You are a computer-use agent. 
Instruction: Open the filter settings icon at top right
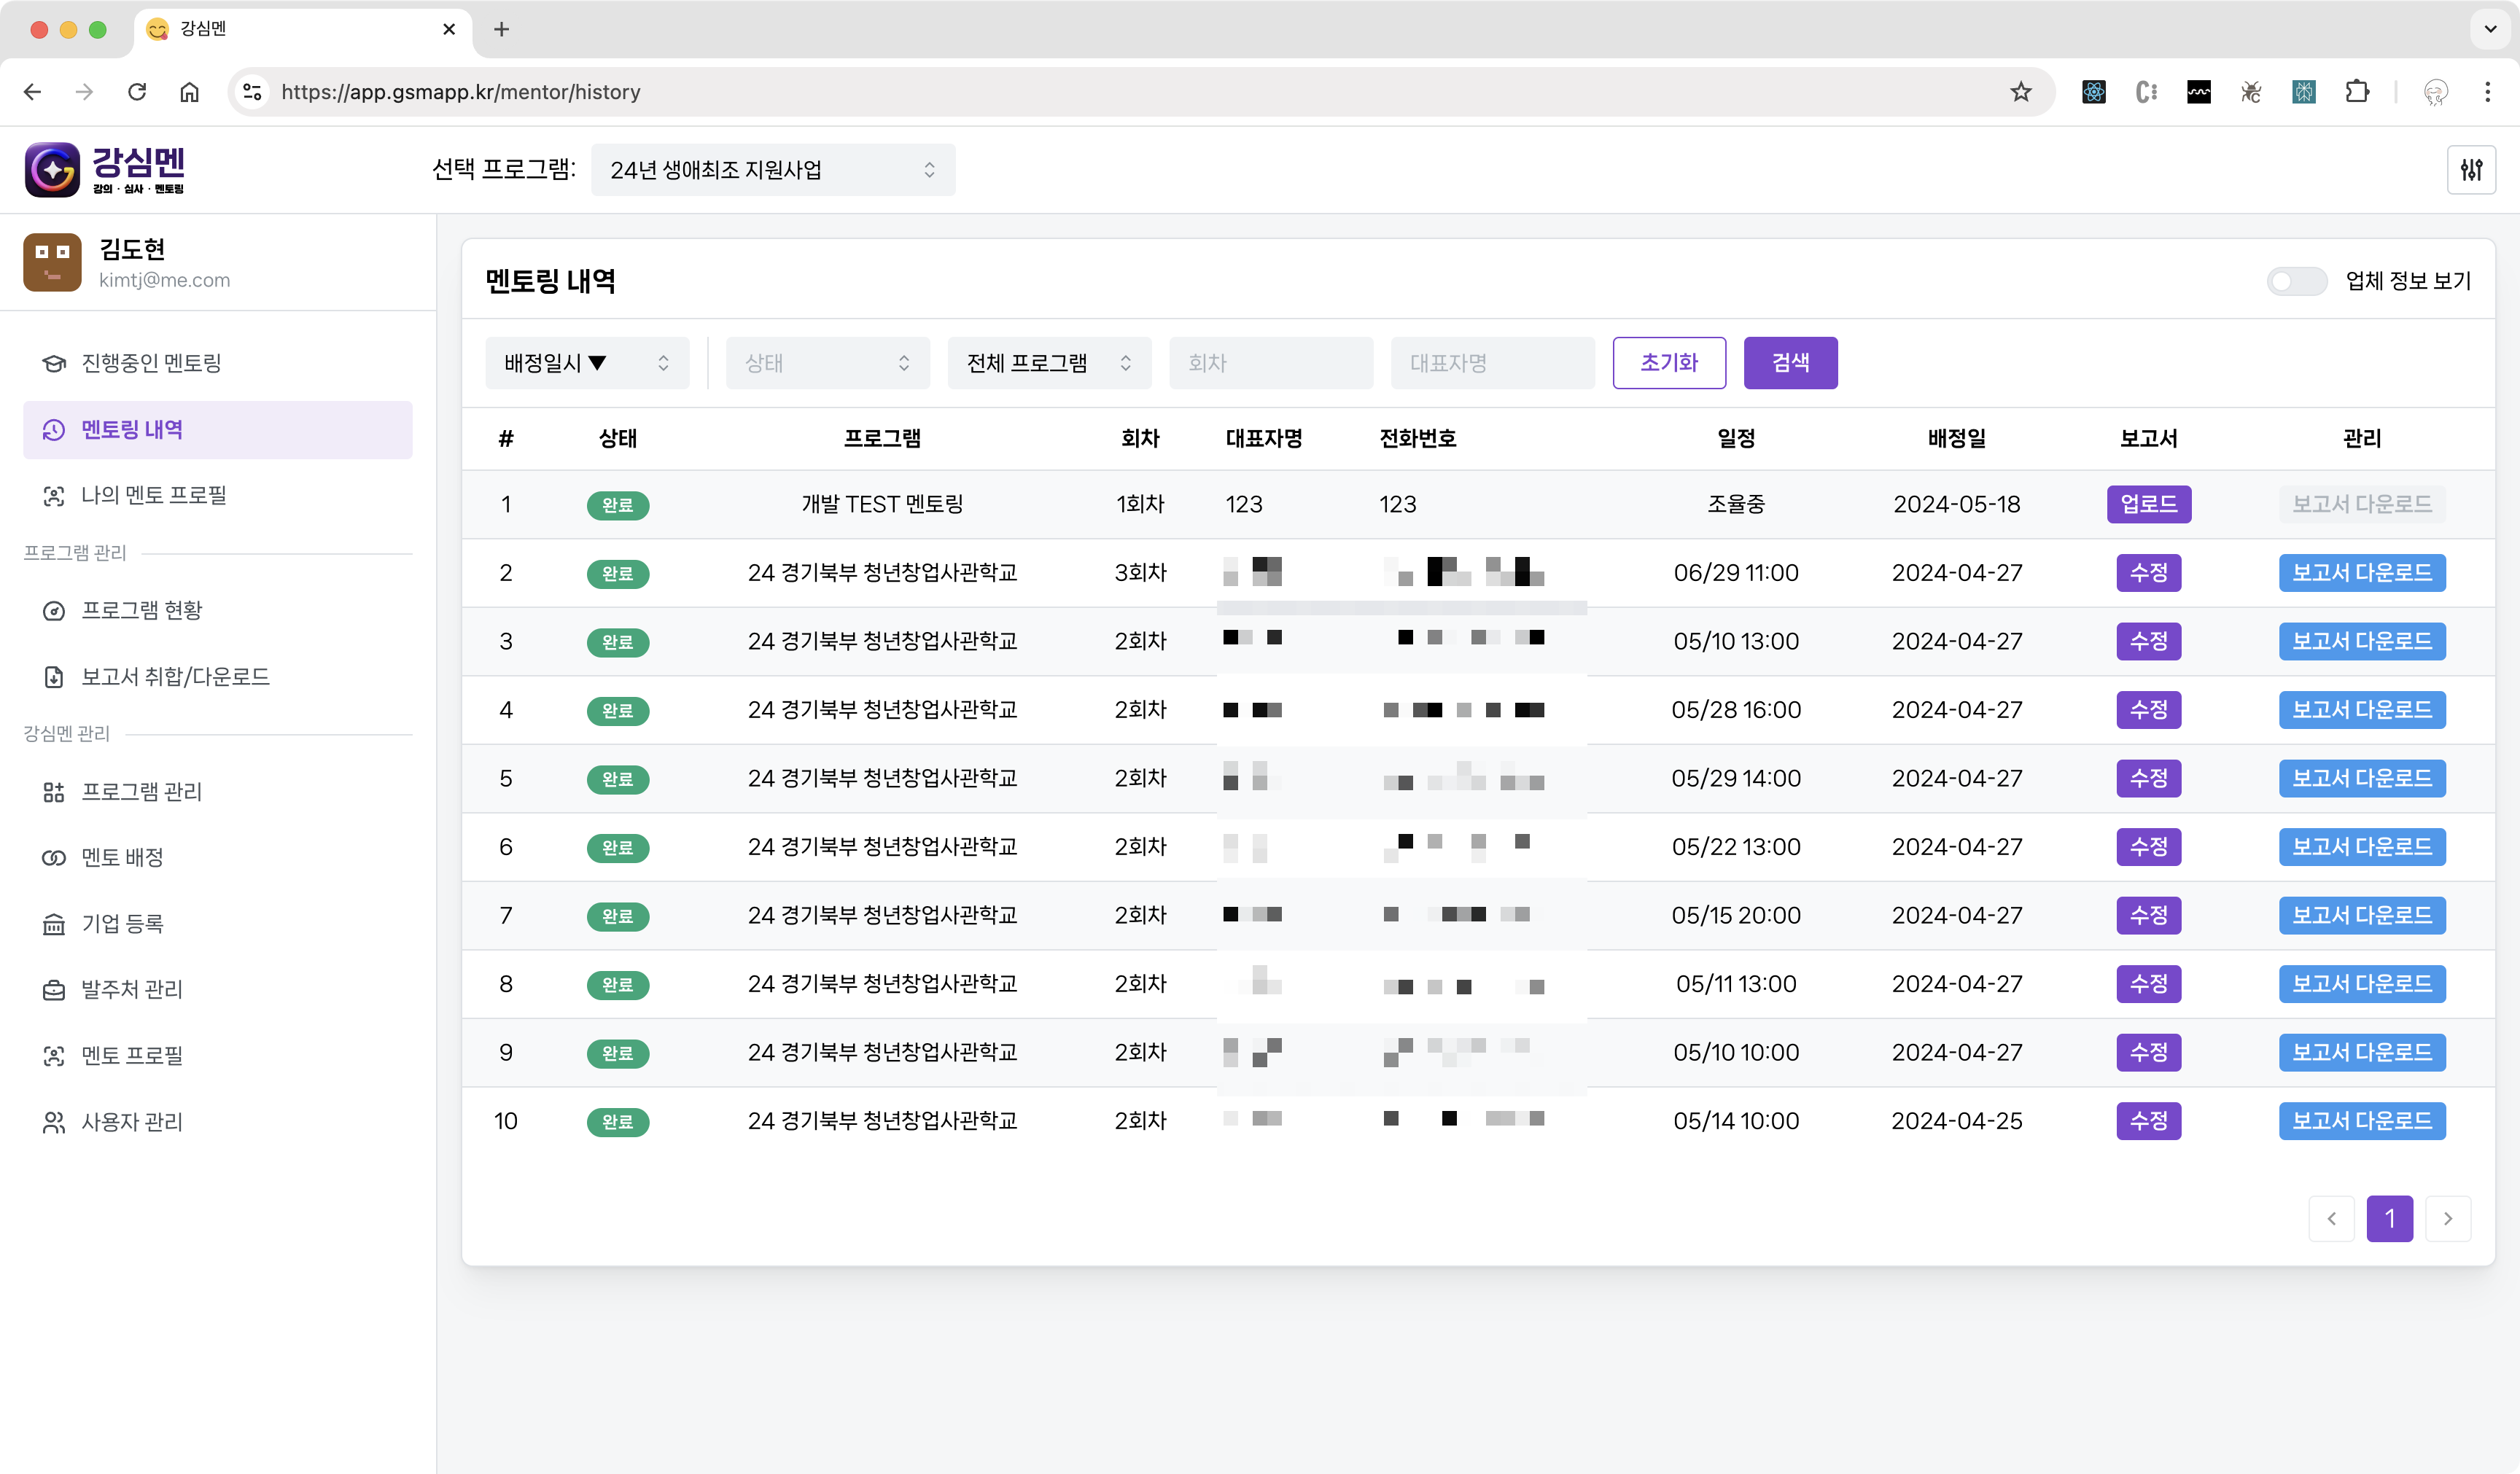click(2471, 170)
